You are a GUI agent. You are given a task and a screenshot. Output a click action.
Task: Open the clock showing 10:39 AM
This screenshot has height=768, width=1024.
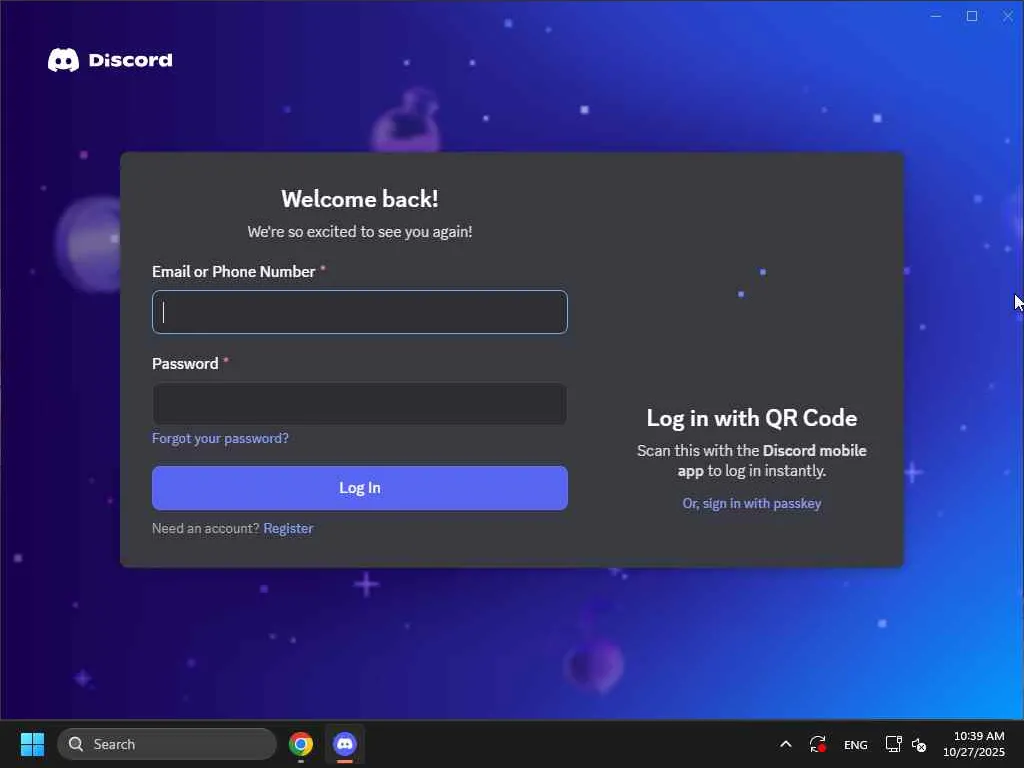(974, 744)
